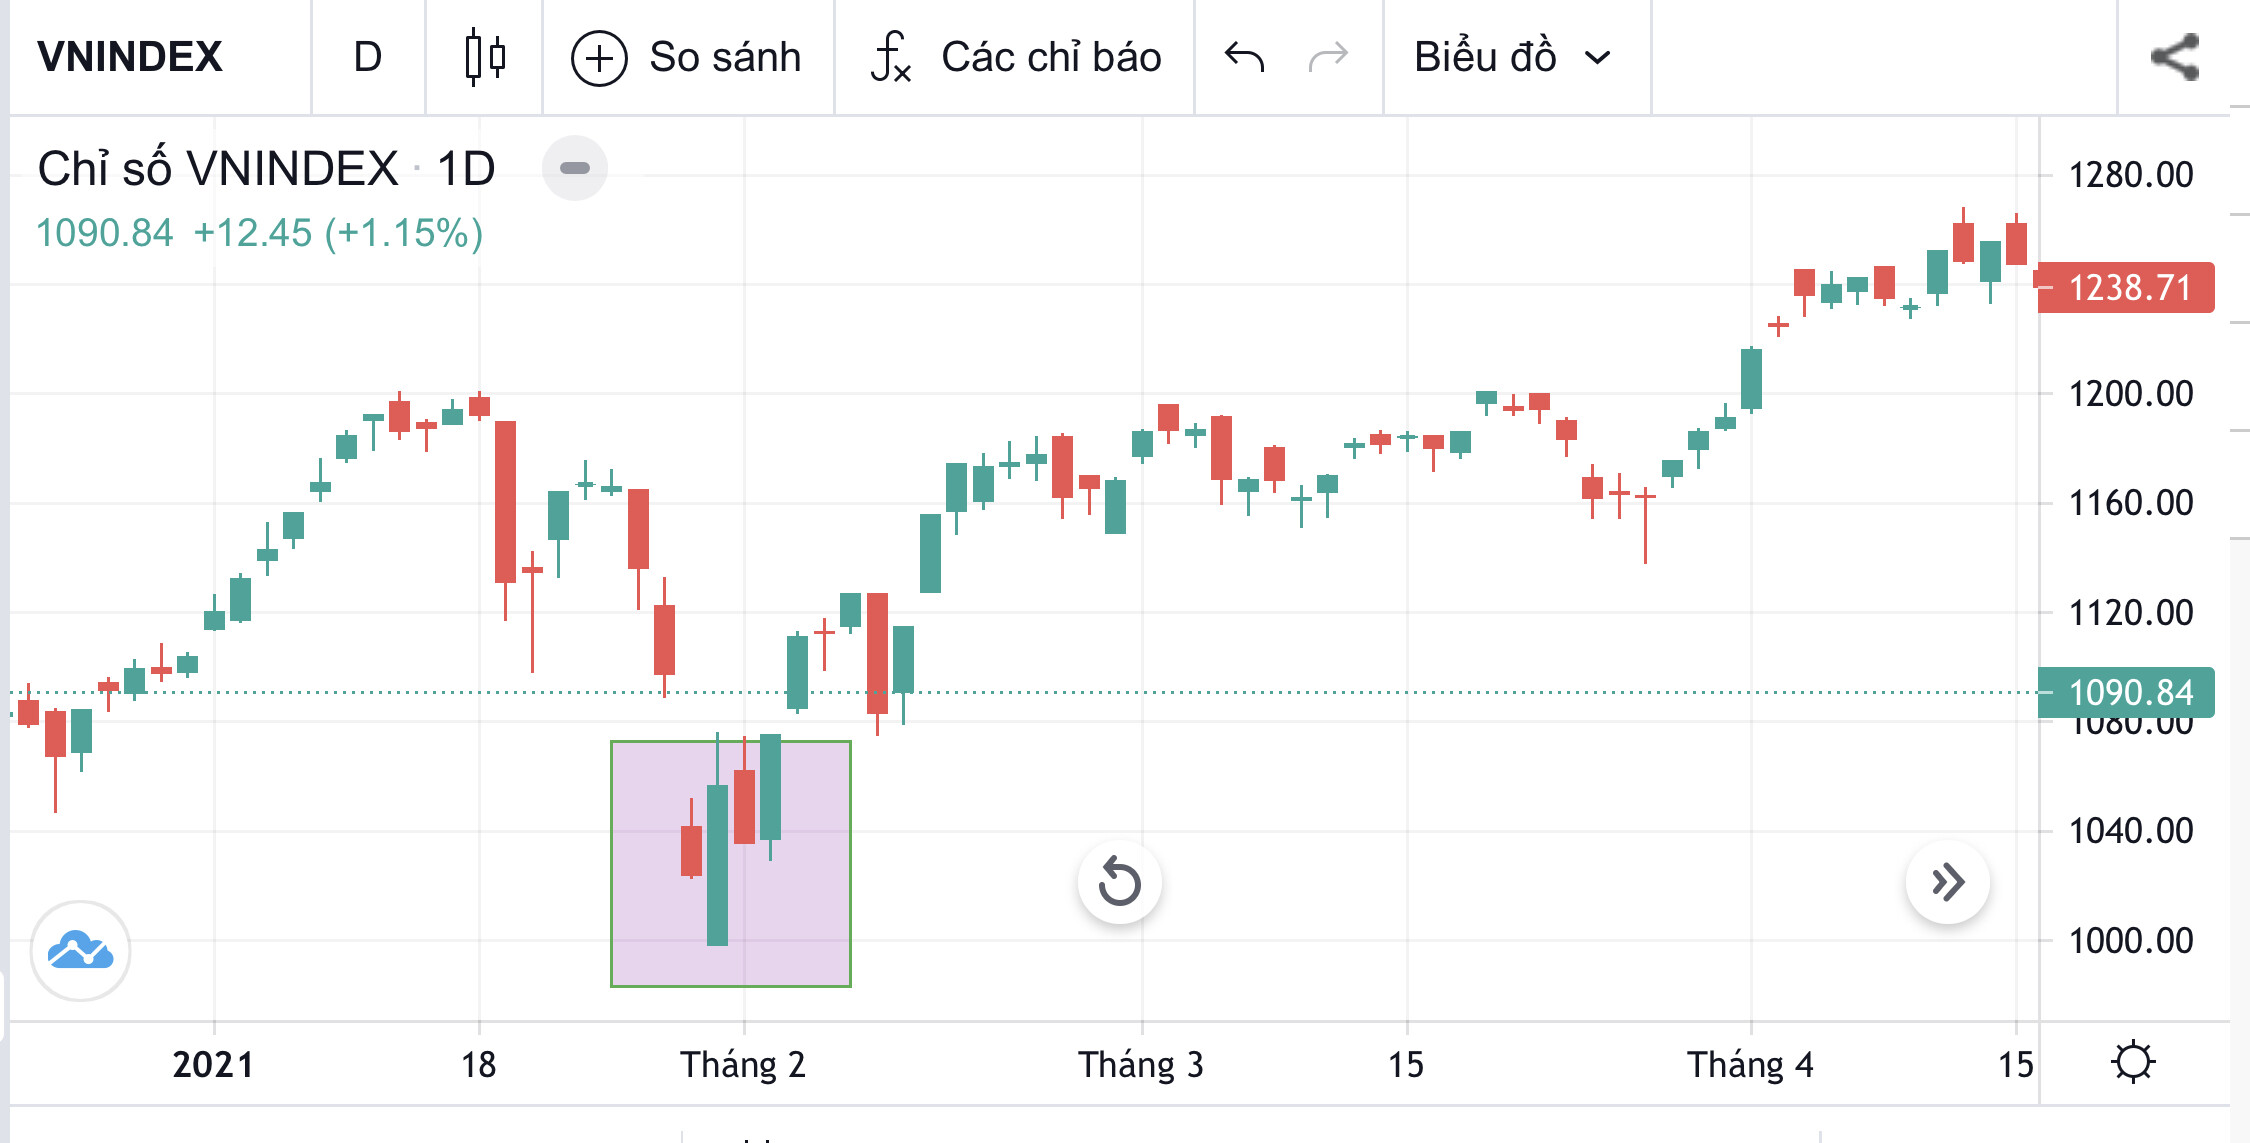Viewport: 2250px width, 1143px height.
Task: Expand the Biểu đồ dropdown
Action: (1512, 57)
